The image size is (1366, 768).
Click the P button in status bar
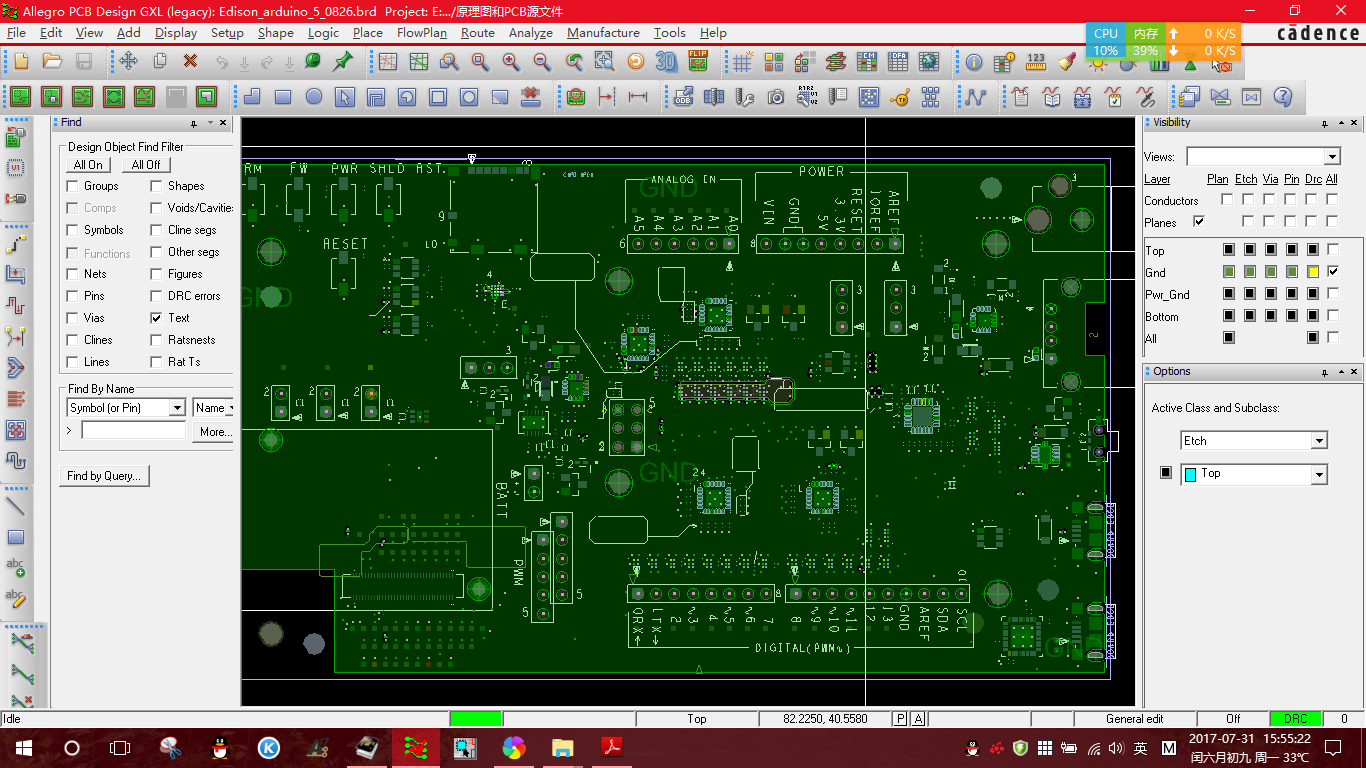point(900,719)
